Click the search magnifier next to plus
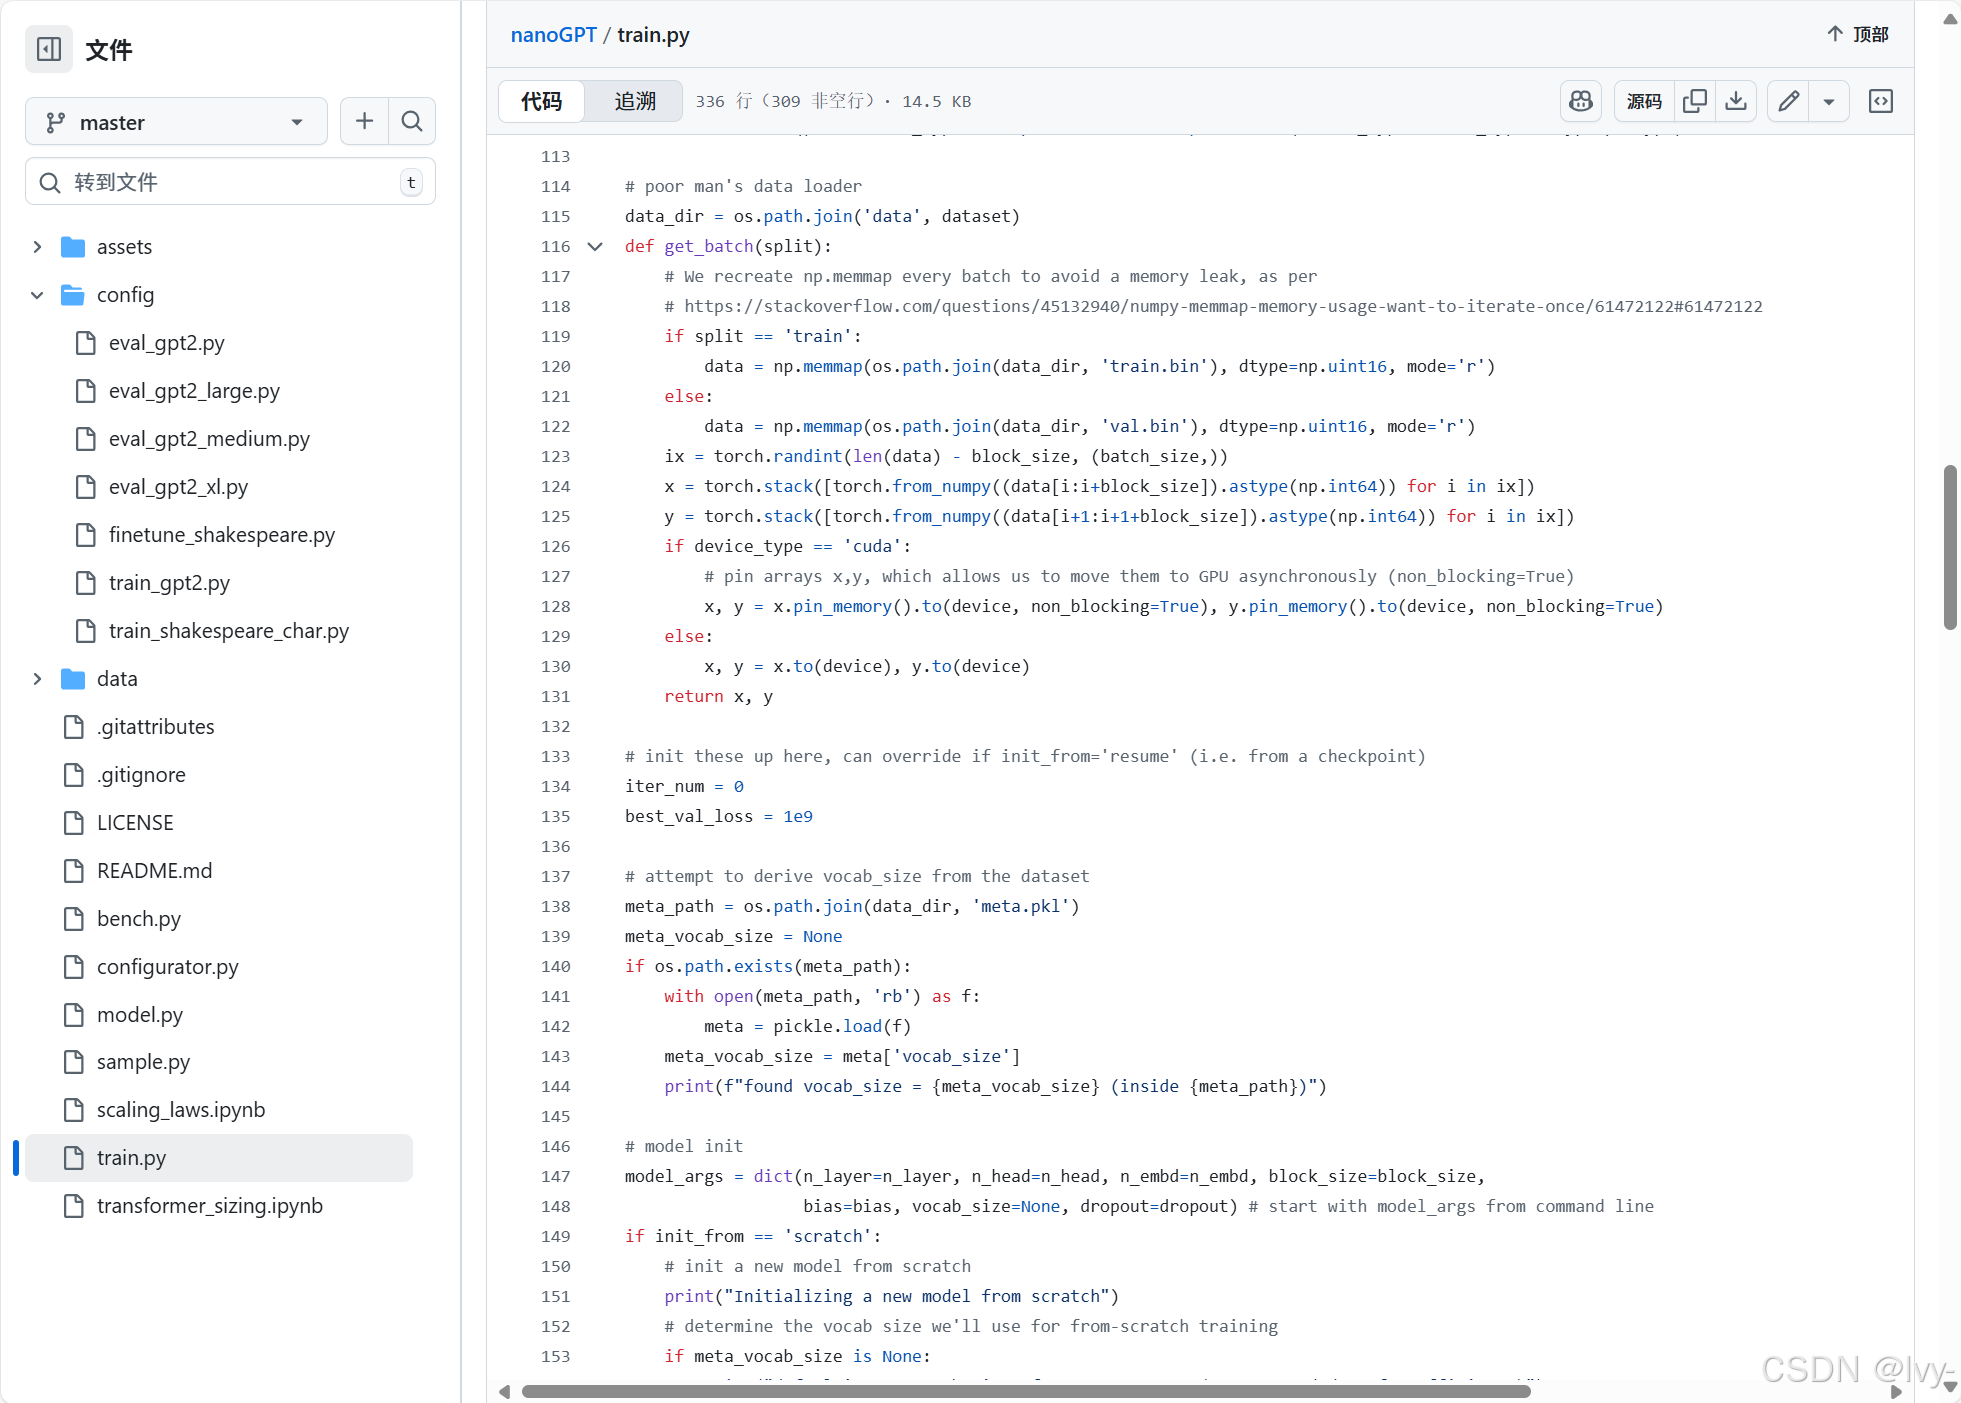Image resolution: width=1961 pixels, height=1403 pixels. point(412,121)
